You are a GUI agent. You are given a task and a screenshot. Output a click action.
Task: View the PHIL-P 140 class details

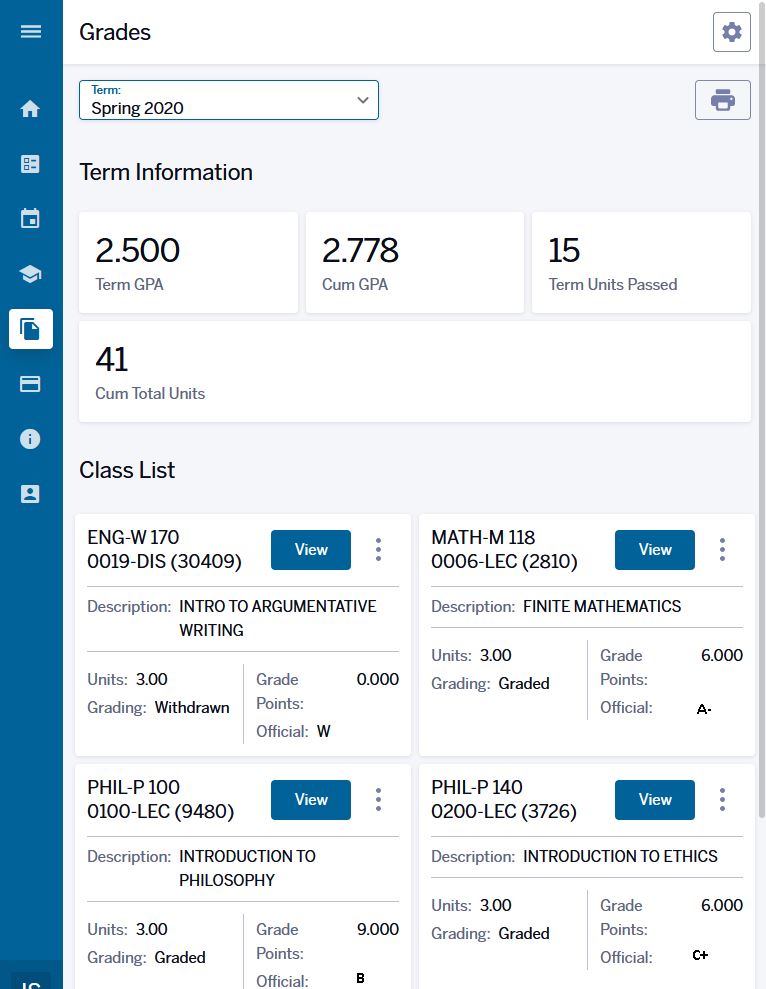(x=655, y=799)
